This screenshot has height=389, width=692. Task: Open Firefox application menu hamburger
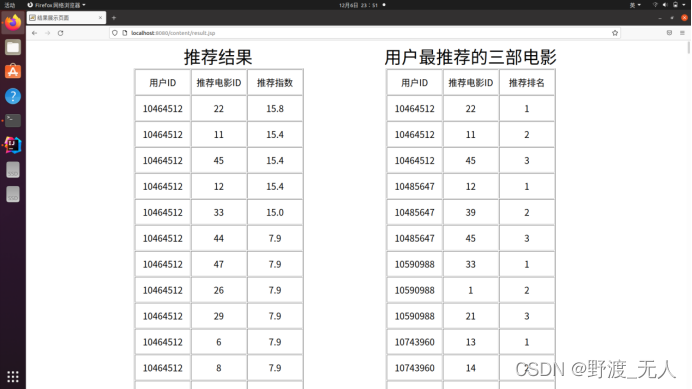click(682, 33)
